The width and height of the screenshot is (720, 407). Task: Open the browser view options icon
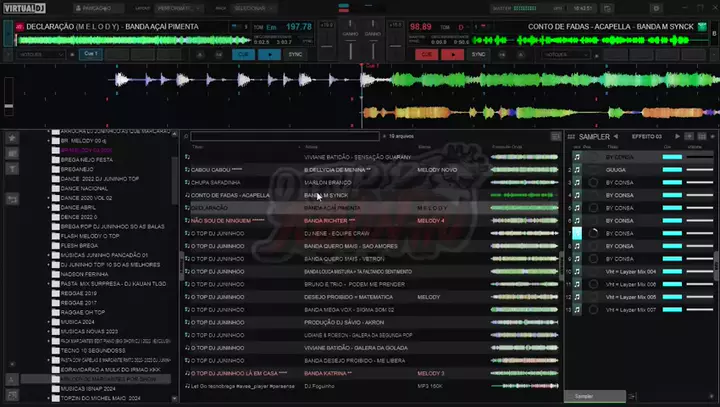pos(556,136)
